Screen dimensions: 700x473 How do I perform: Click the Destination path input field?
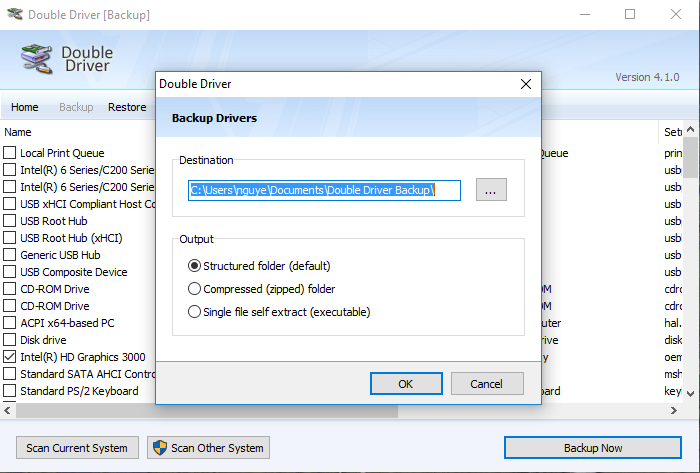(324, 191)
